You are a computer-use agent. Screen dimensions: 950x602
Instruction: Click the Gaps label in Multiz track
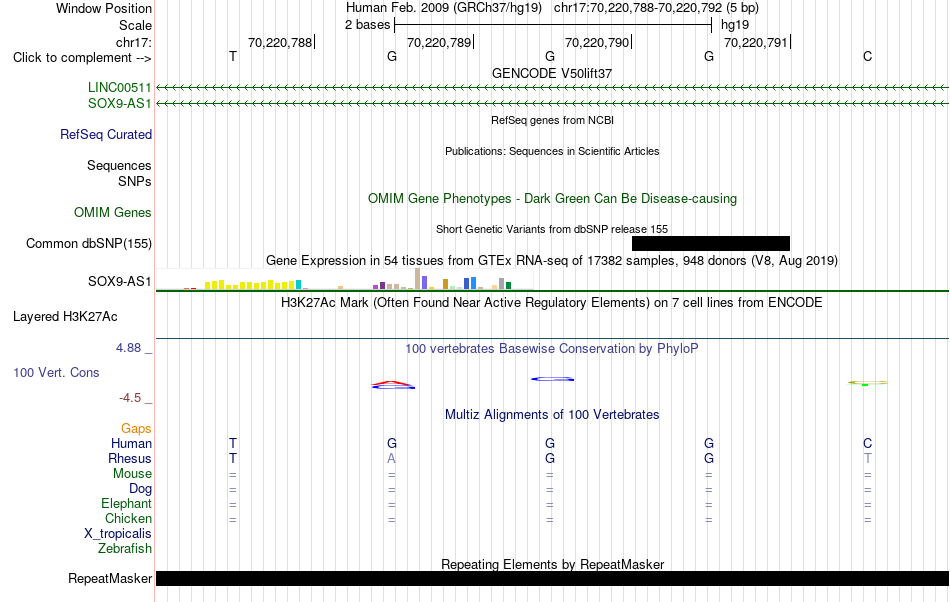pyautogui.click(x=136, y=428)
